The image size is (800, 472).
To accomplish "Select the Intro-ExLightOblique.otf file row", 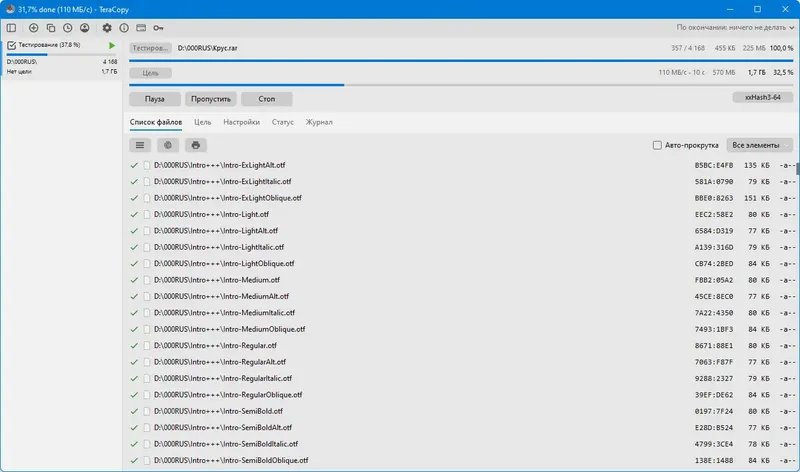I will click(x=461, y=198).
